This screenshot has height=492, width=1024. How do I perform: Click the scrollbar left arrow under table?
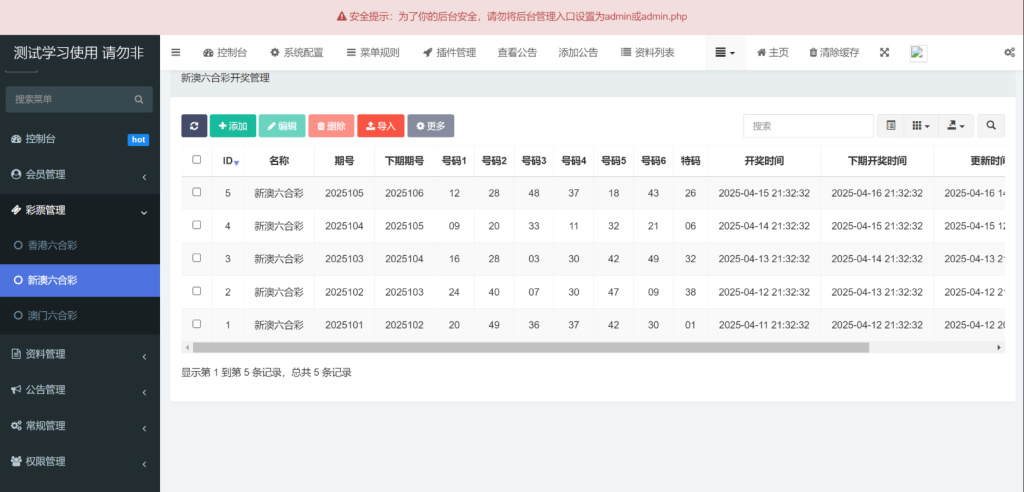(x=187, y=348)
